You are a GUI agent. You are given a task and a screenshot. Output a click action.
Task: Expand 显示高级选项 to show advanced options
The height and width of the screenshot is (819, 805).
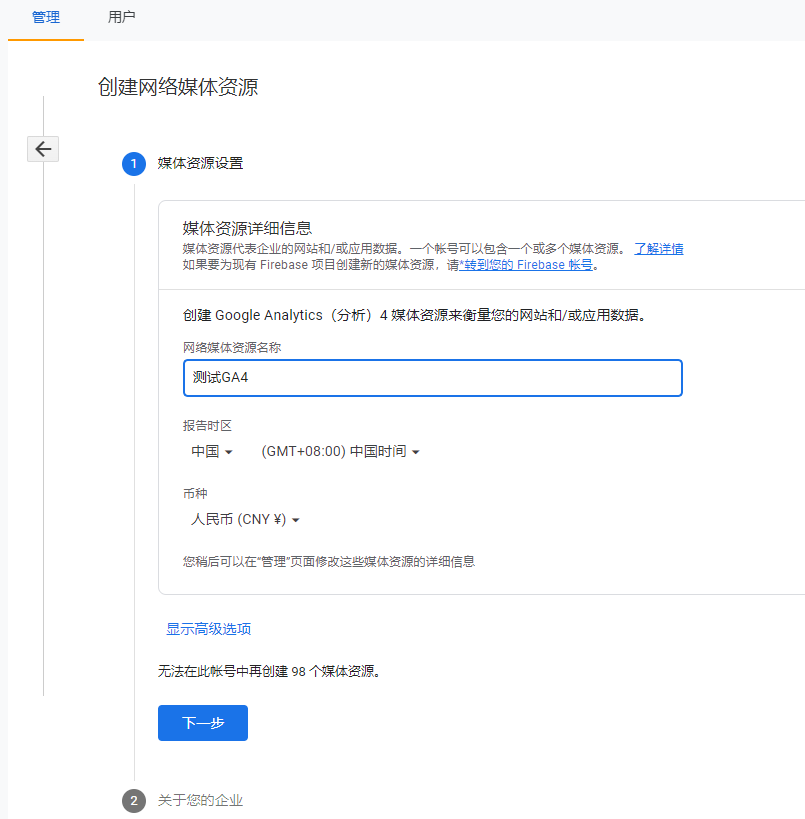pyautogui.click(x=207, y=629)
